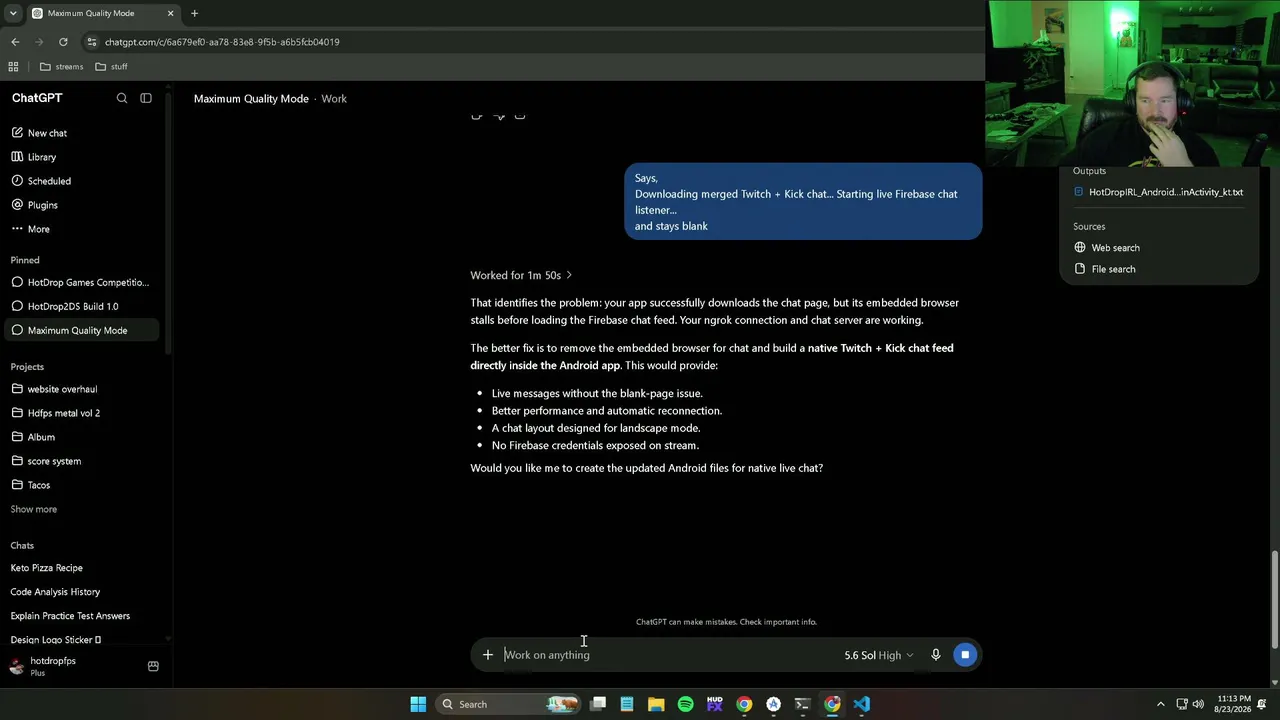Show more projects in sidebar
This screenshot has width=1280, height=720.
coord(34,509)
